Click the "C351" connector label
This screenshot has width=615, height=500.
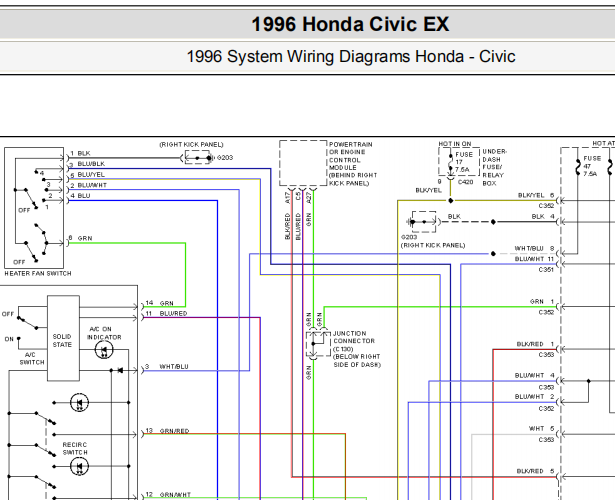tap(546, 269)
